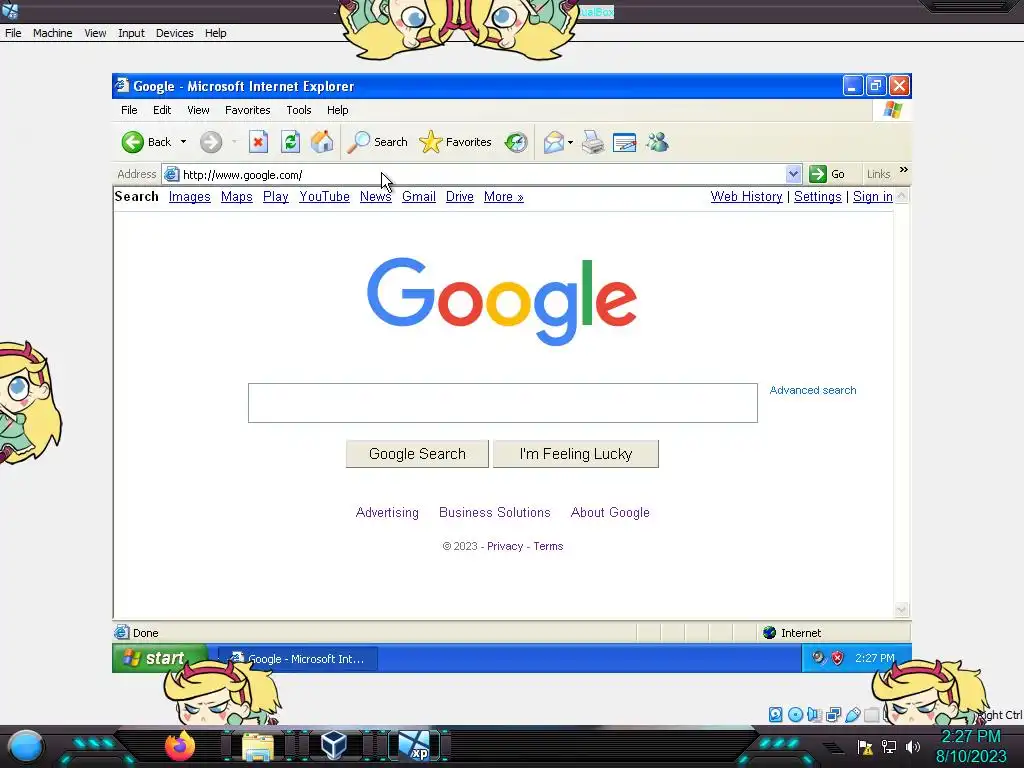The height and width of the screenshot is (768, 1024).
Task: Click the I'm Feeling Lucky button
Action: click(576, 454)
